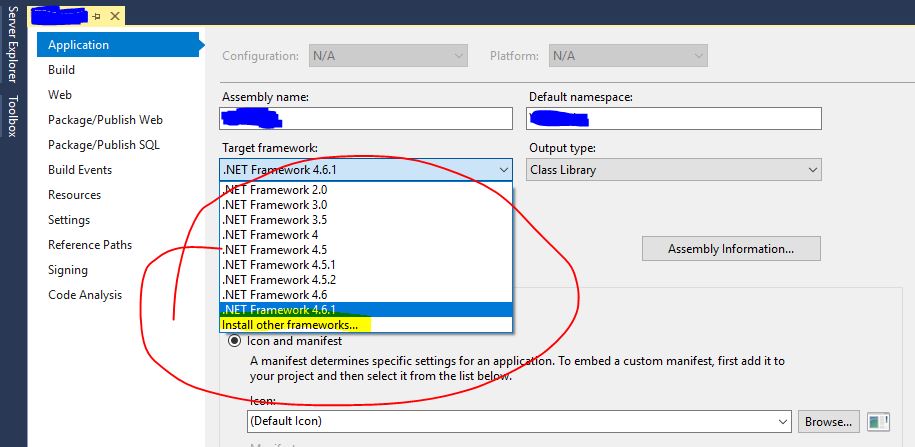Choose .NET Framework 3.5 from list
The width and height of the screenshot is (915, 447).
click(x=366, y=220)
